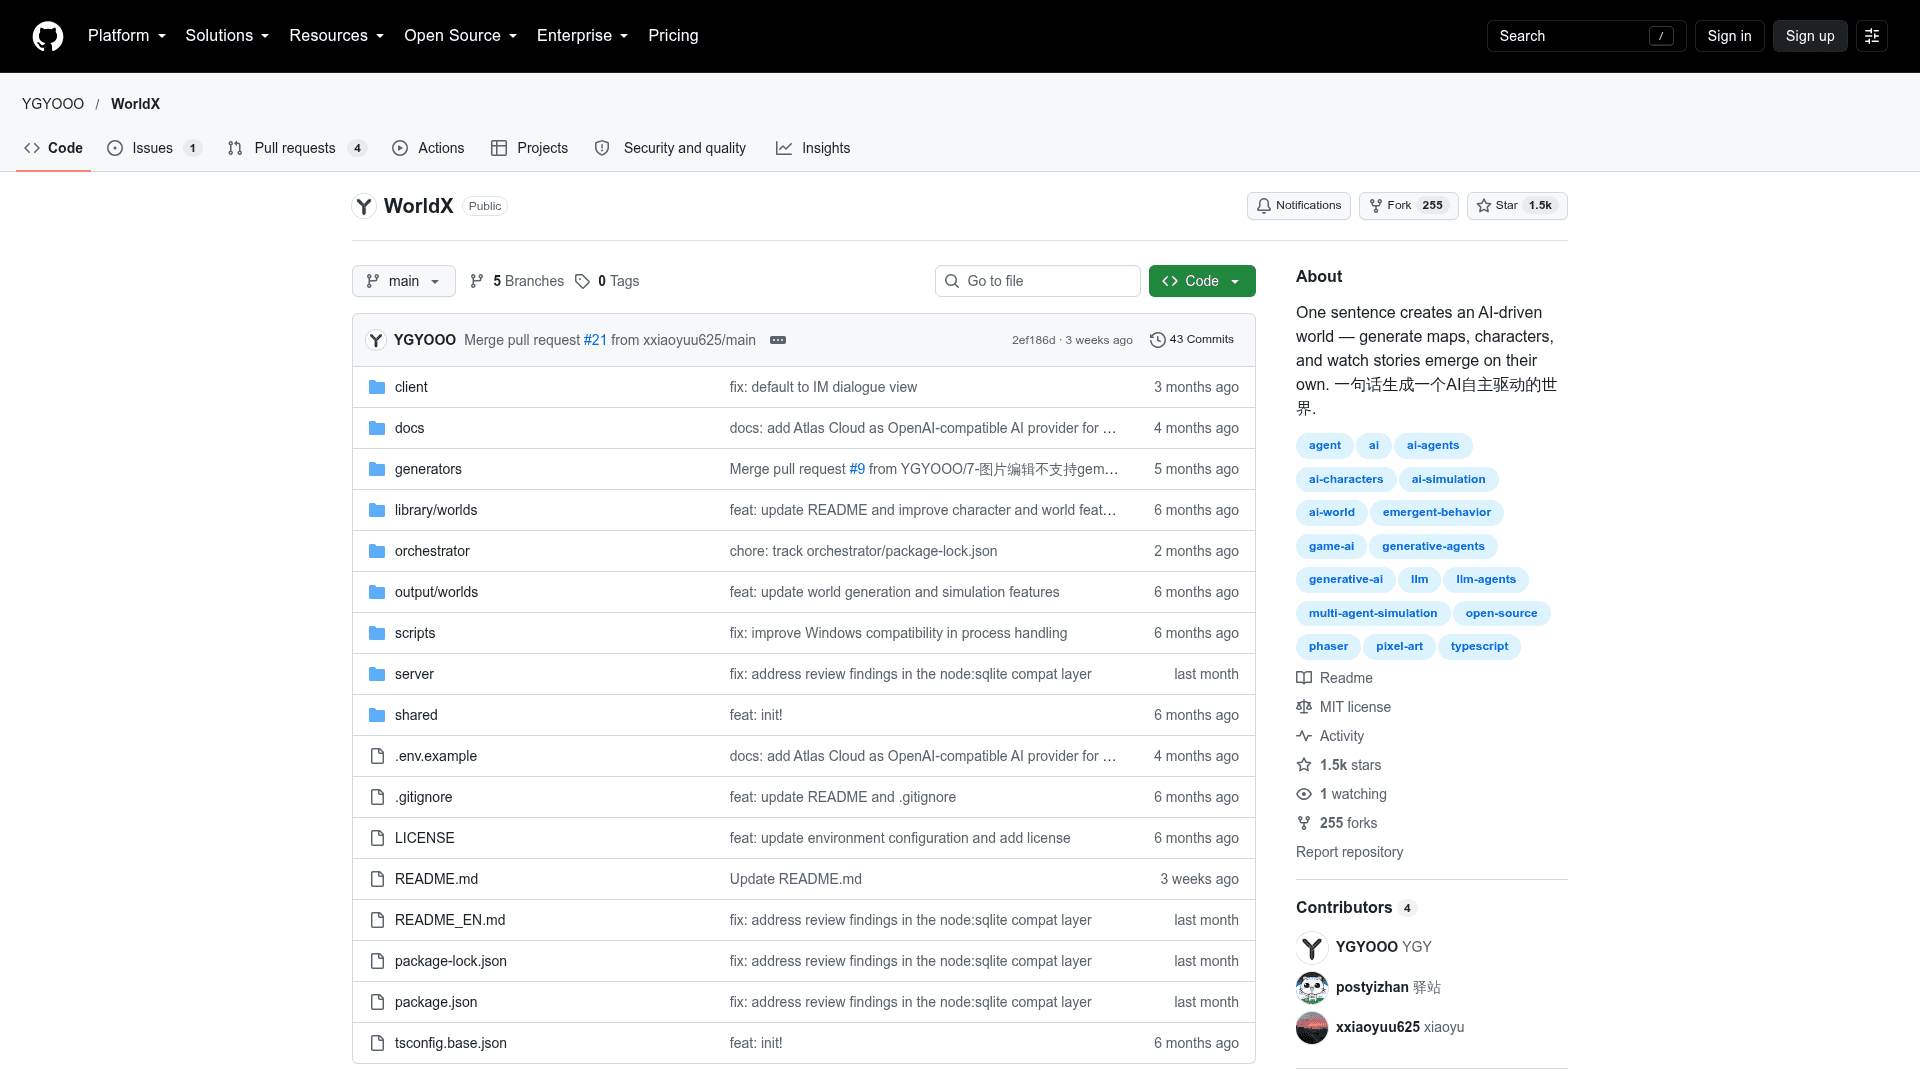Screen dimensions: 1920x1080
Task: Click the Report repository link
Action: [1349, 852]
